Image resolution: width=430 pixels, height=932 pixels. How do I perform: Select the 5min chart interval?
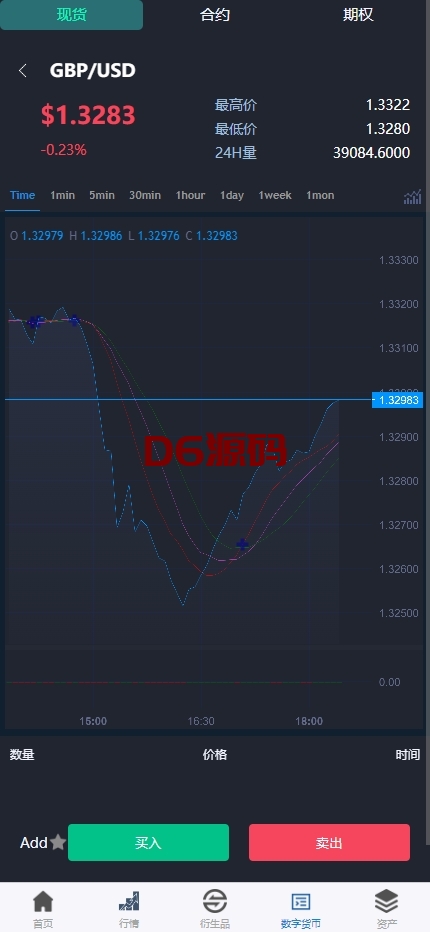click(102, 195)
